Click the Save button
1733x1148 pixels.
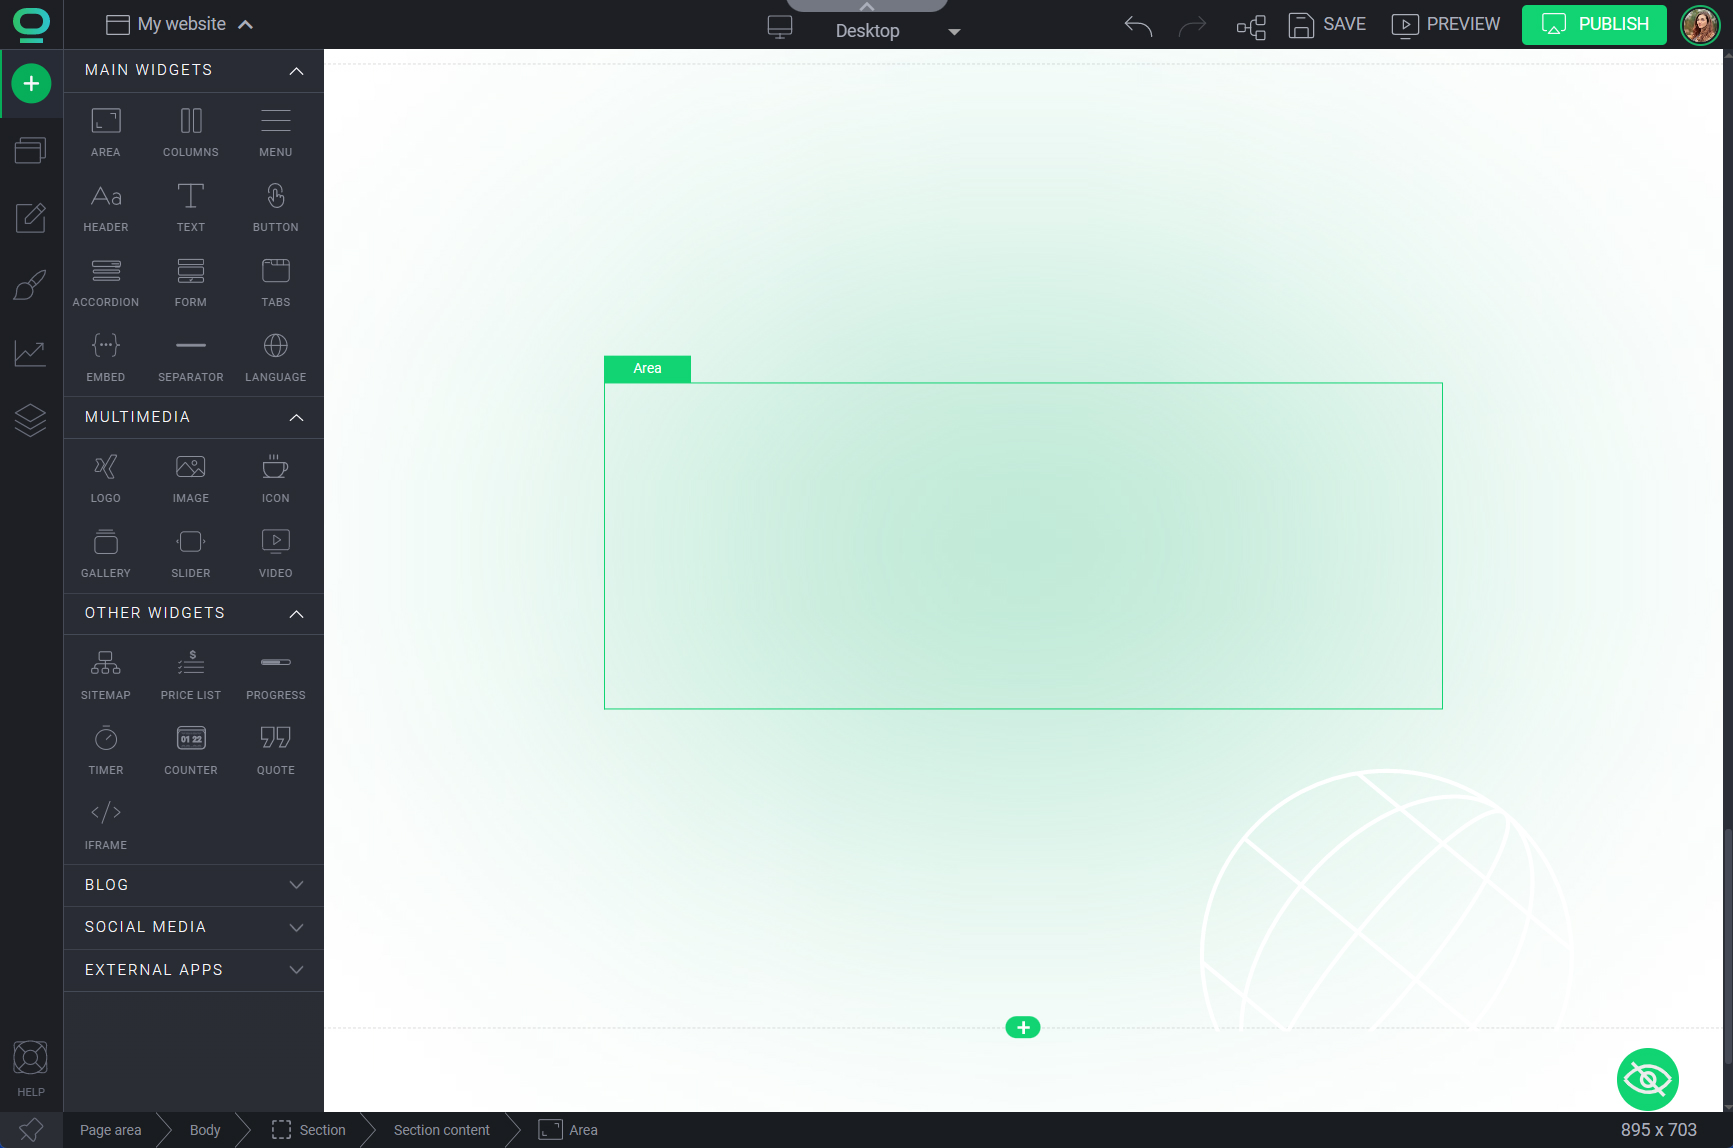tap(1327, 25)
